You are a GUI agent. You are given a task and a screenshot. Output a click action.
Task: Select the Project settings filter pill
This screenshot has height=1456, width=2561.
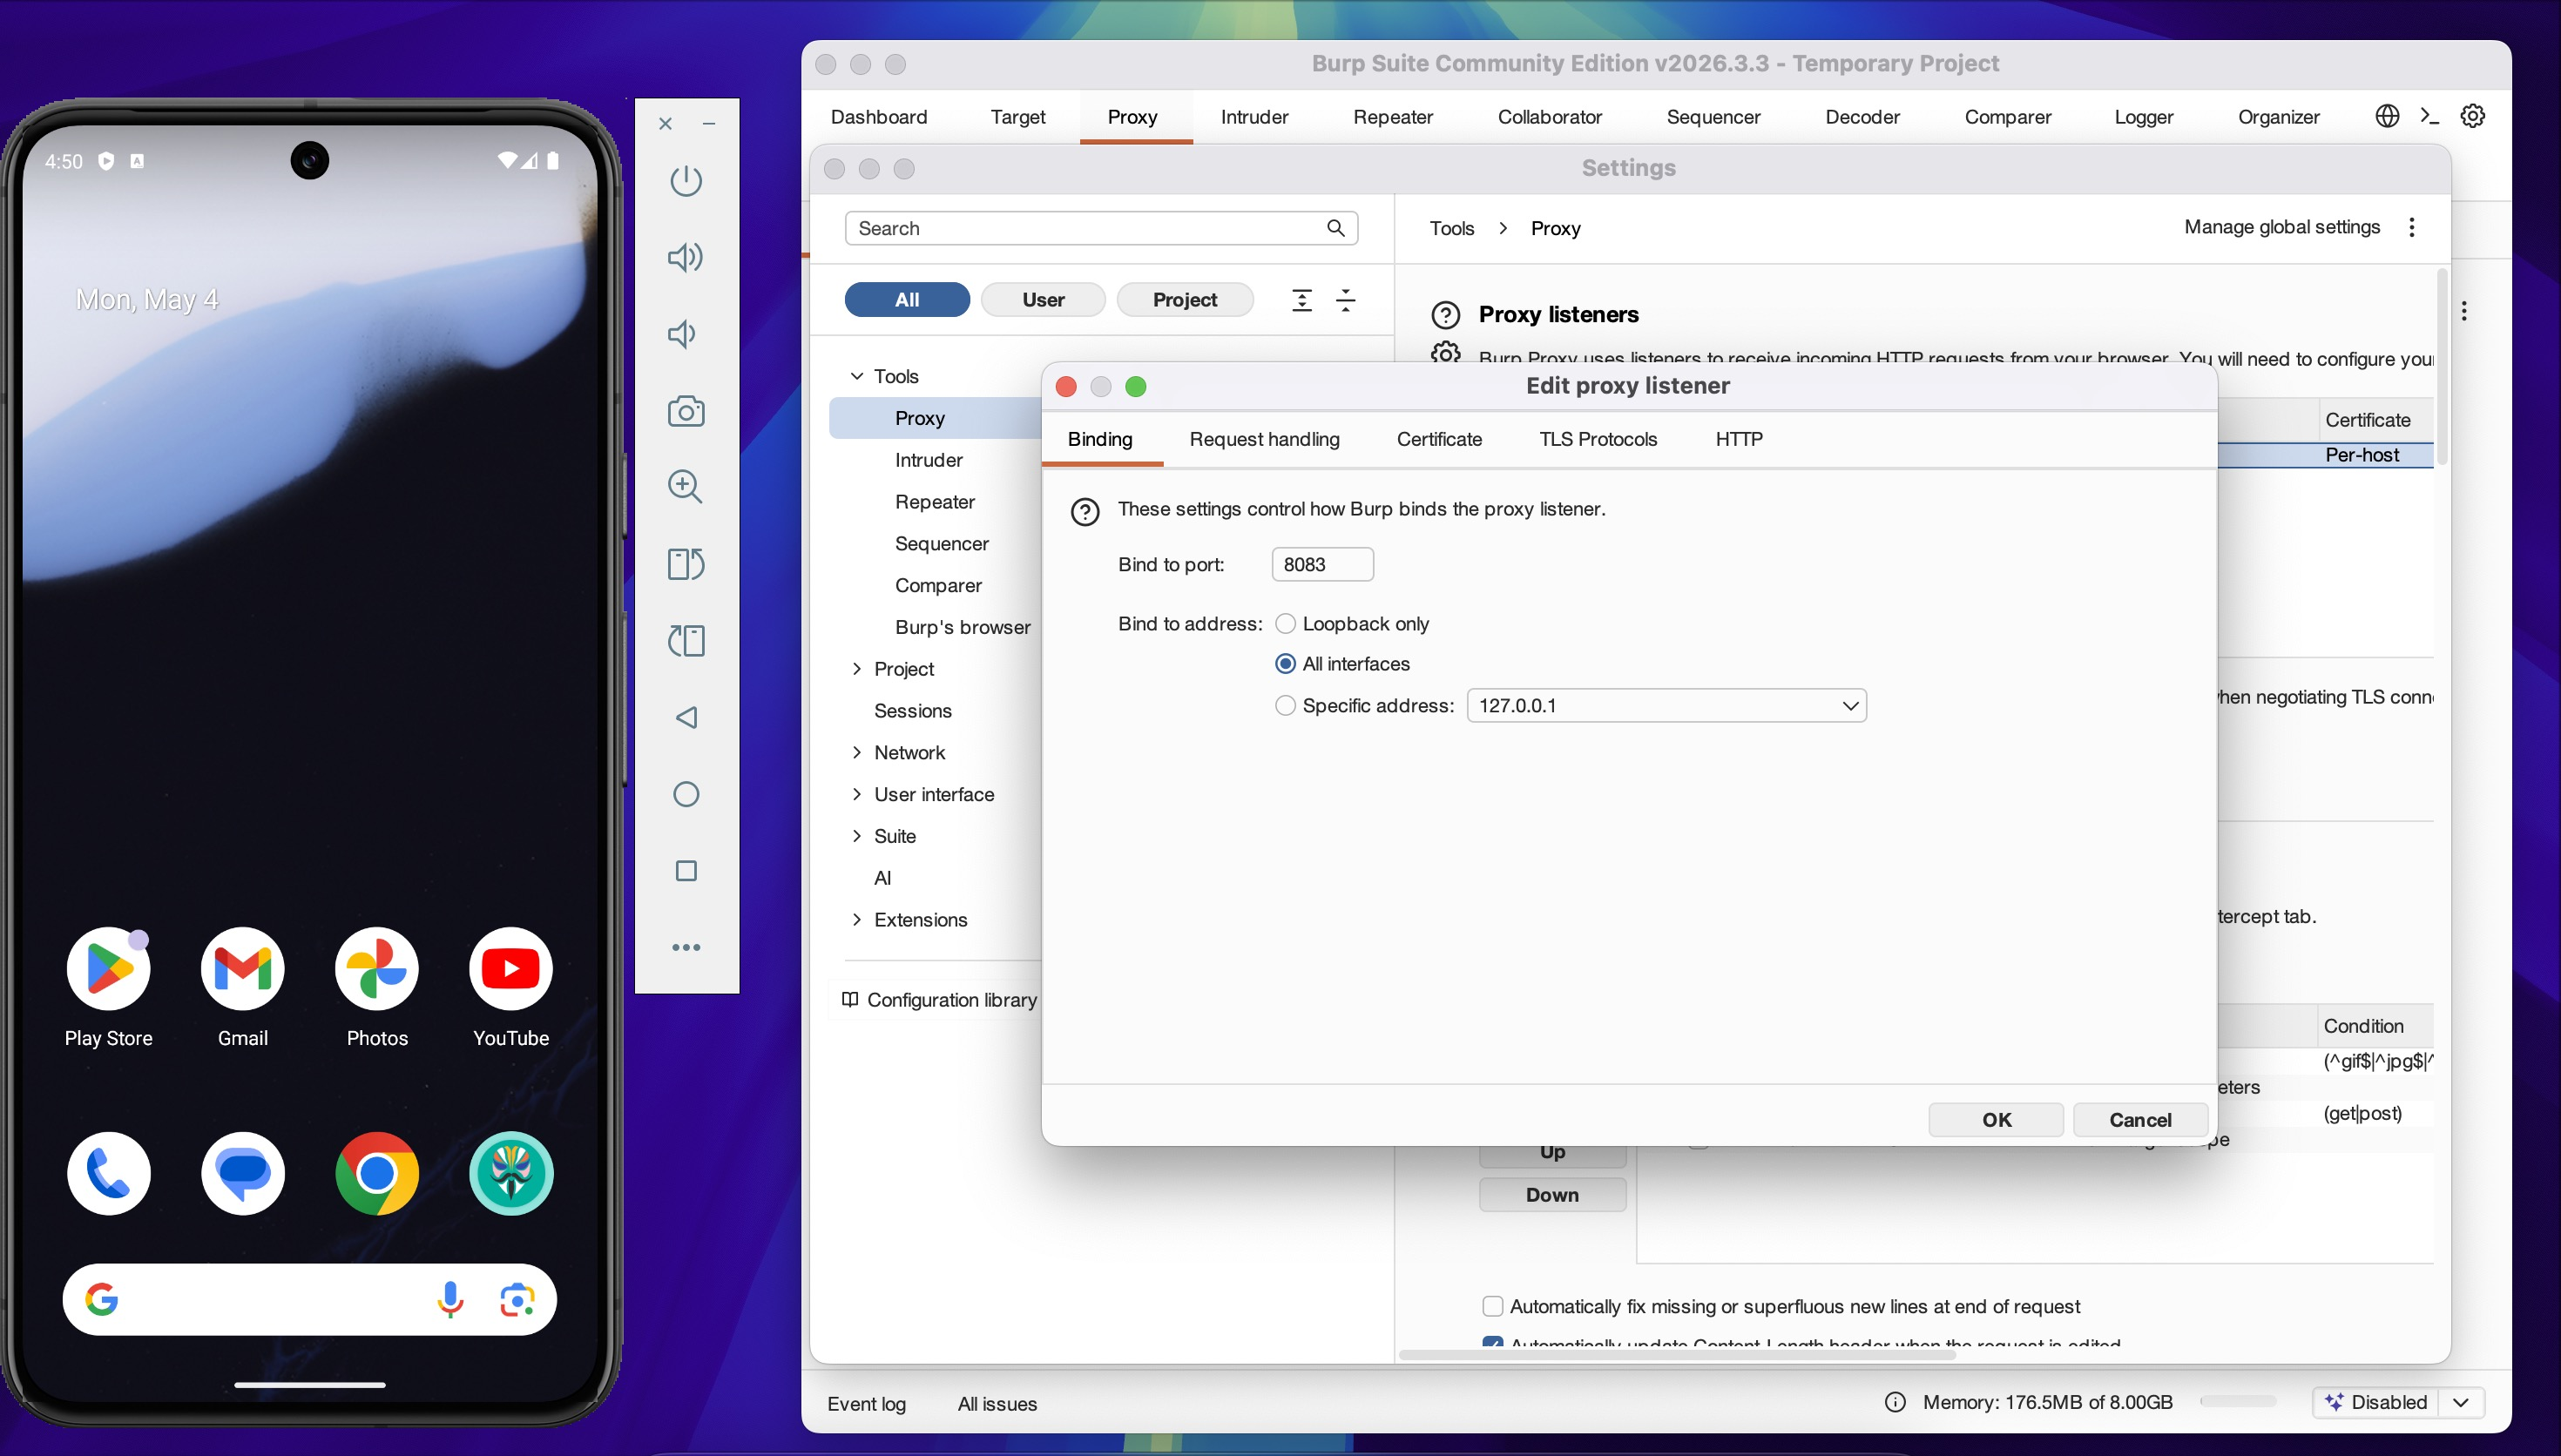[x=1185, y=300]
